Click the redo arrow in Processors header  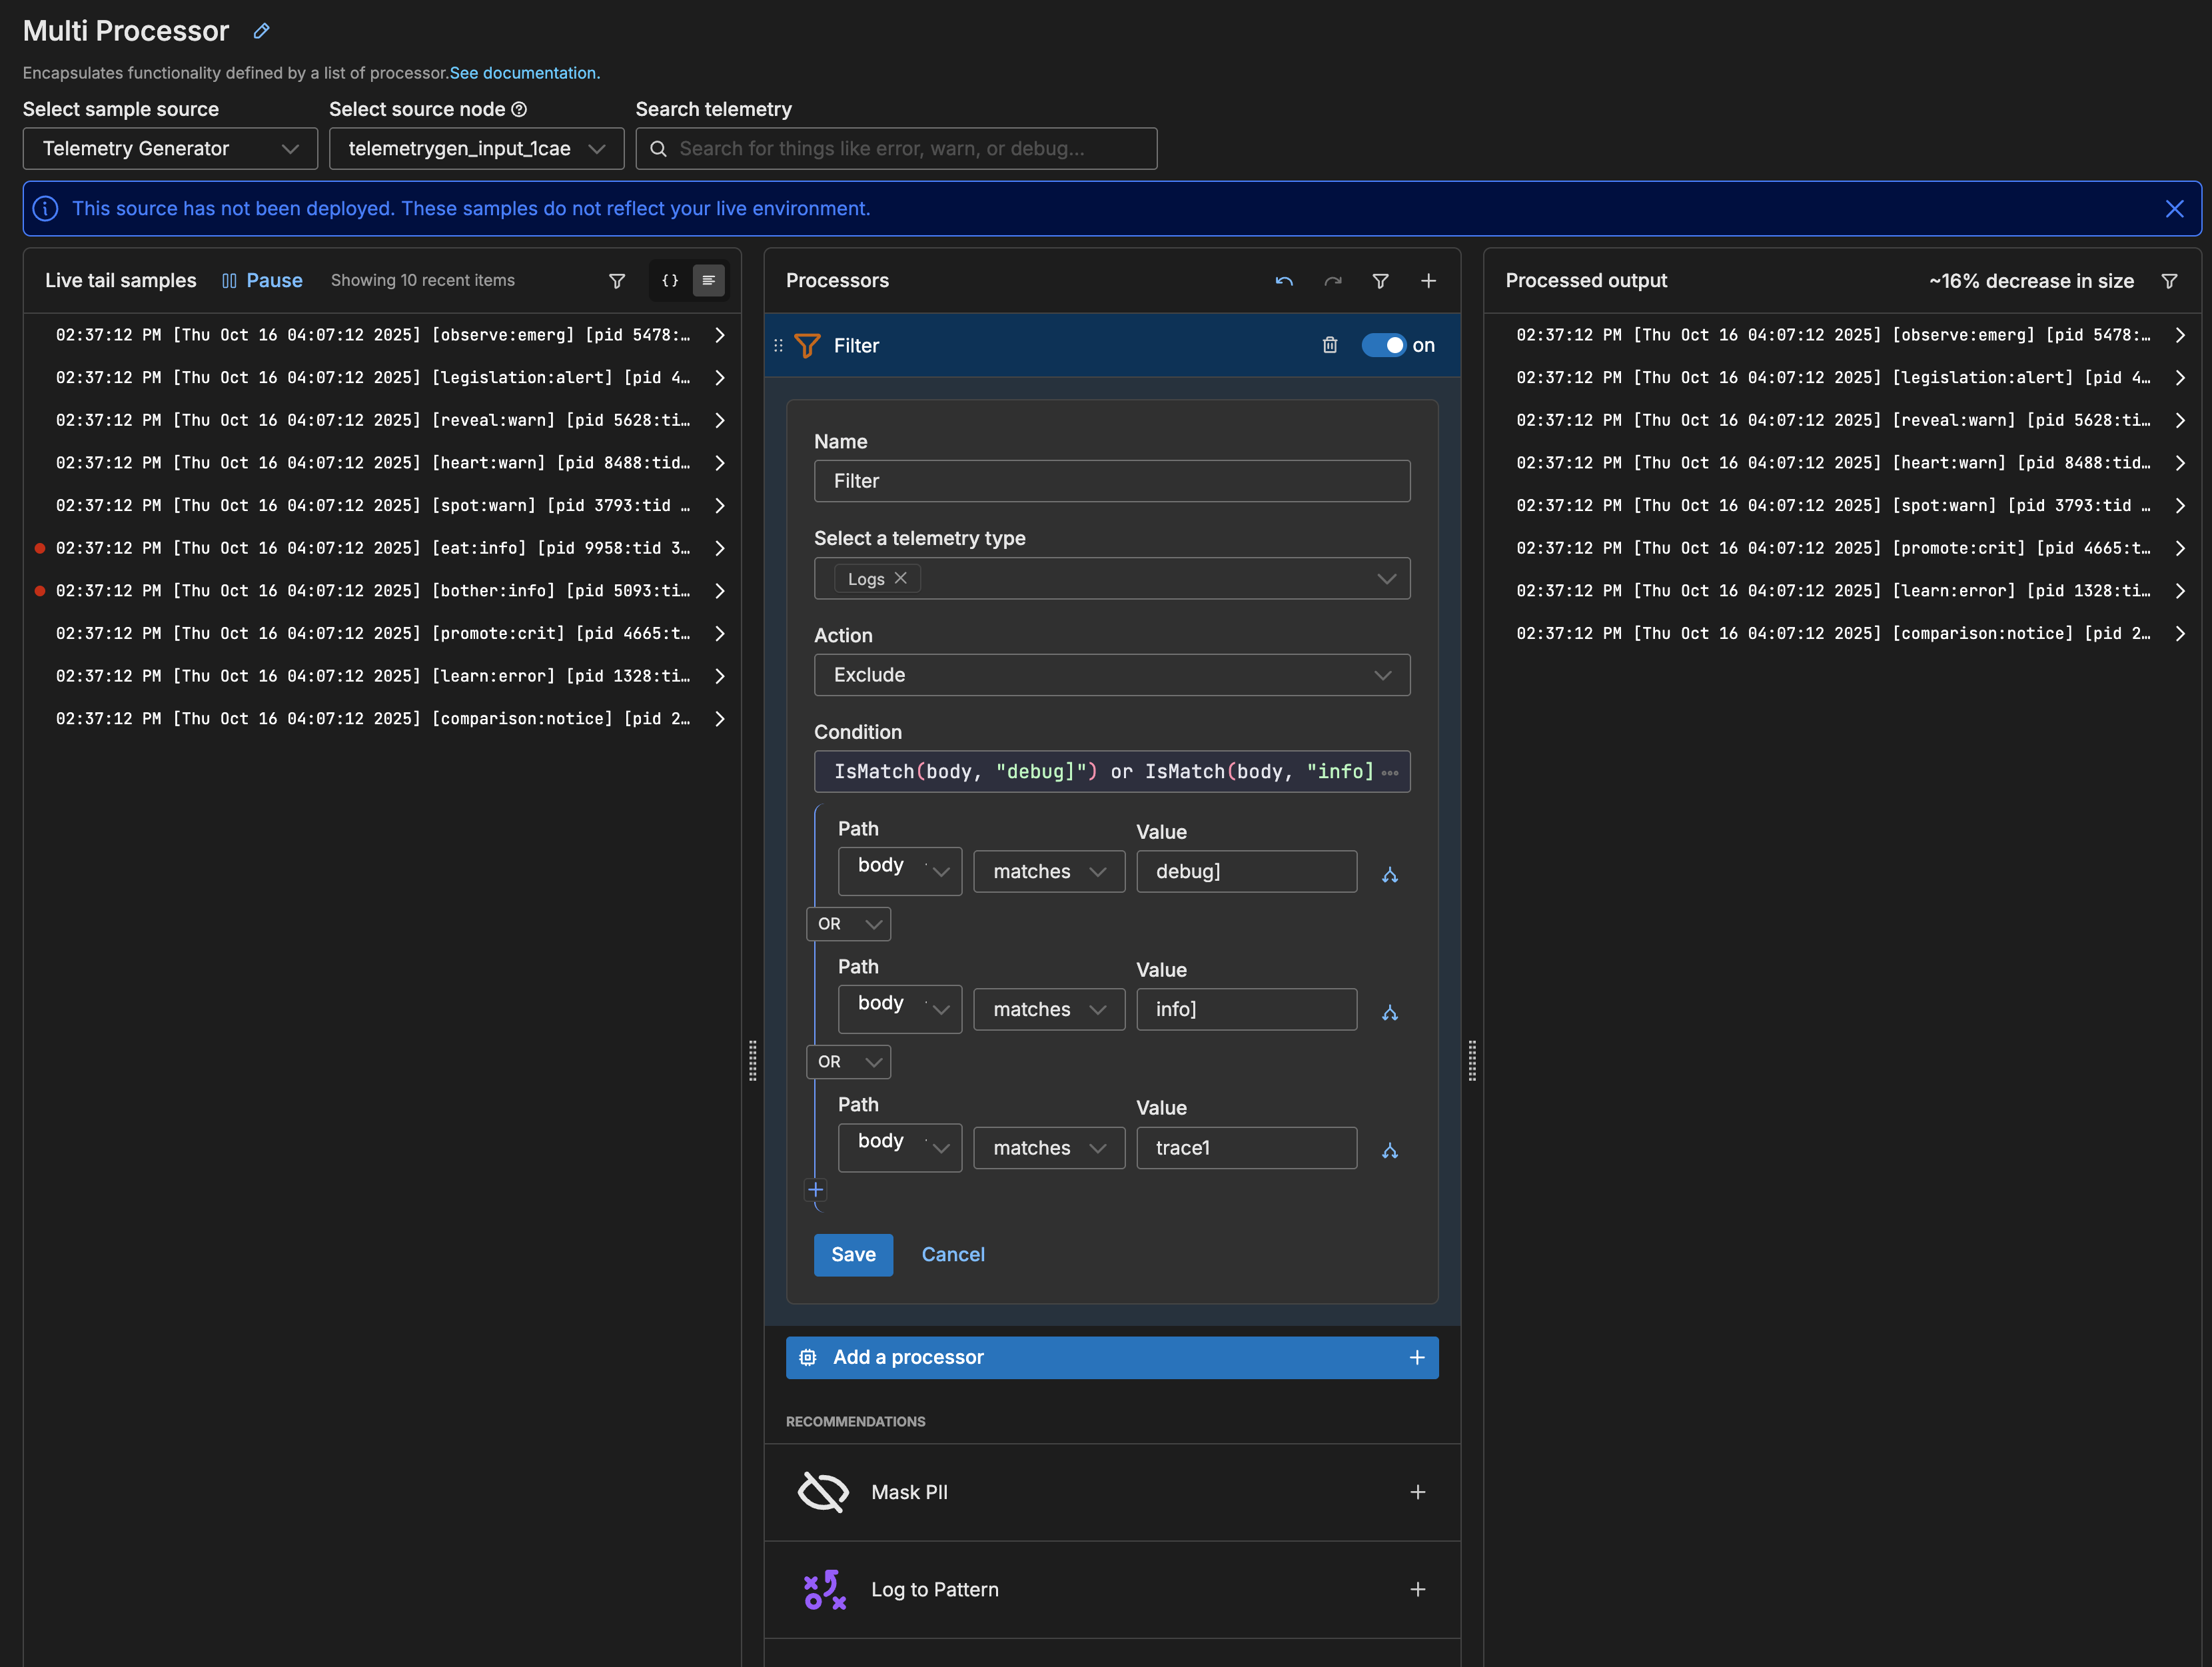[1332, 281]
